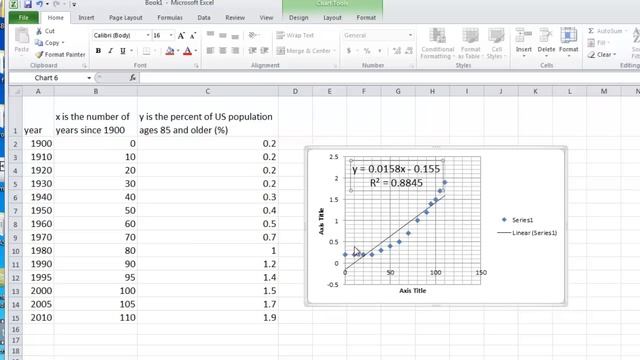Click the Select All corner button
Image resolution: width=640 pixels, height=360 pixels.
click(x=16, y=91)
